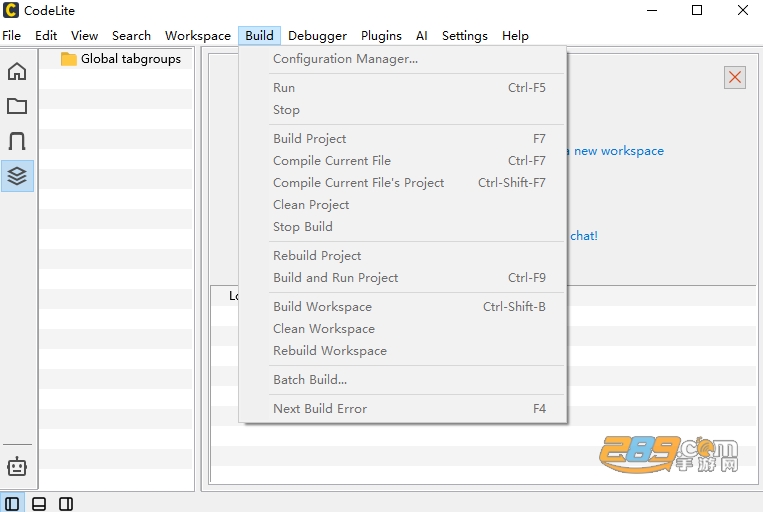Close the welcome page with red X
The width and height of the screenshot is (763, 512).
point(735,77)
